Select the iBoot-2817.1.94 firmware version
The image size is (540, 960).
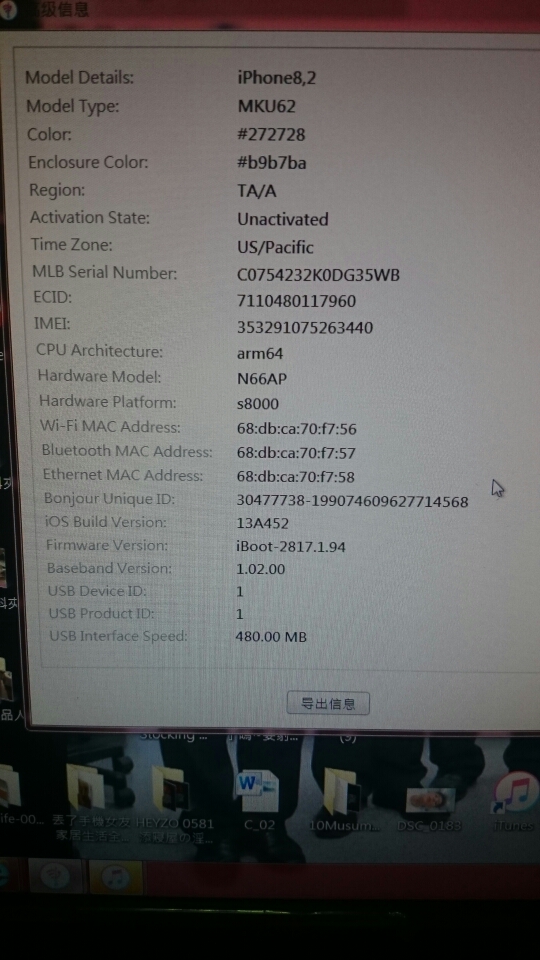pyautogui.click(x=291, y=547)
